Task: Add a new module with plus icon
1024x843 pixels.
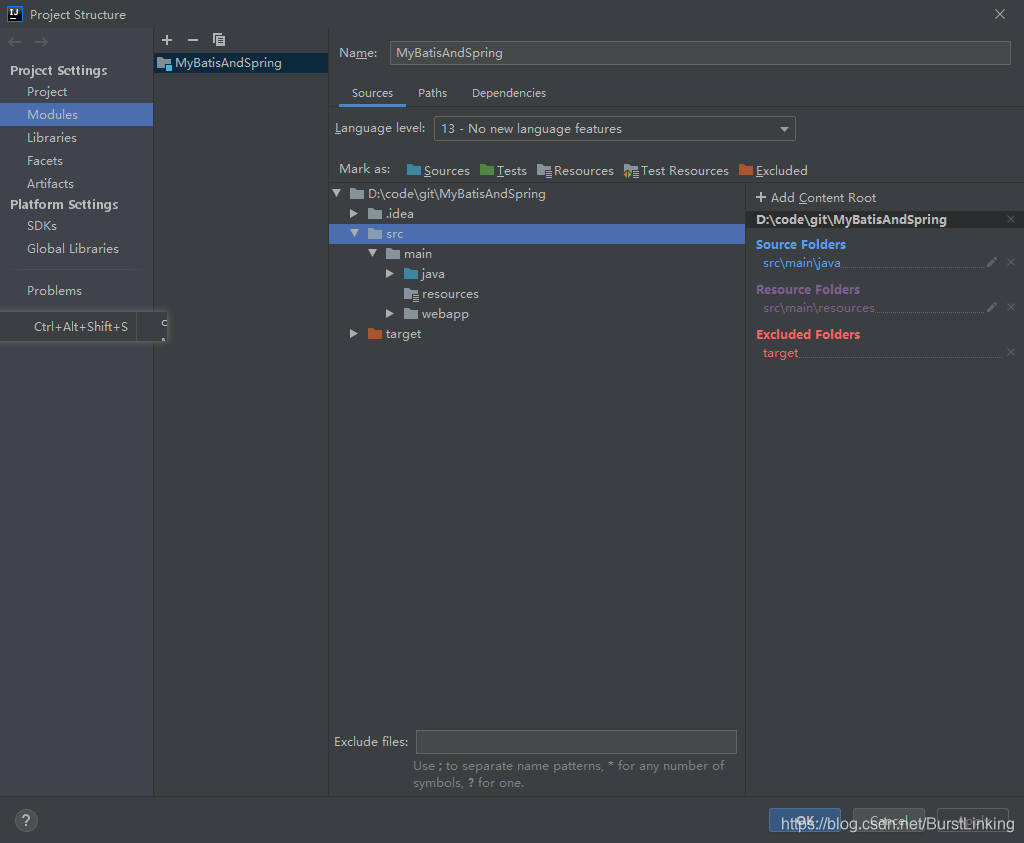Action: pyautogui.click(x=167, y=40)
